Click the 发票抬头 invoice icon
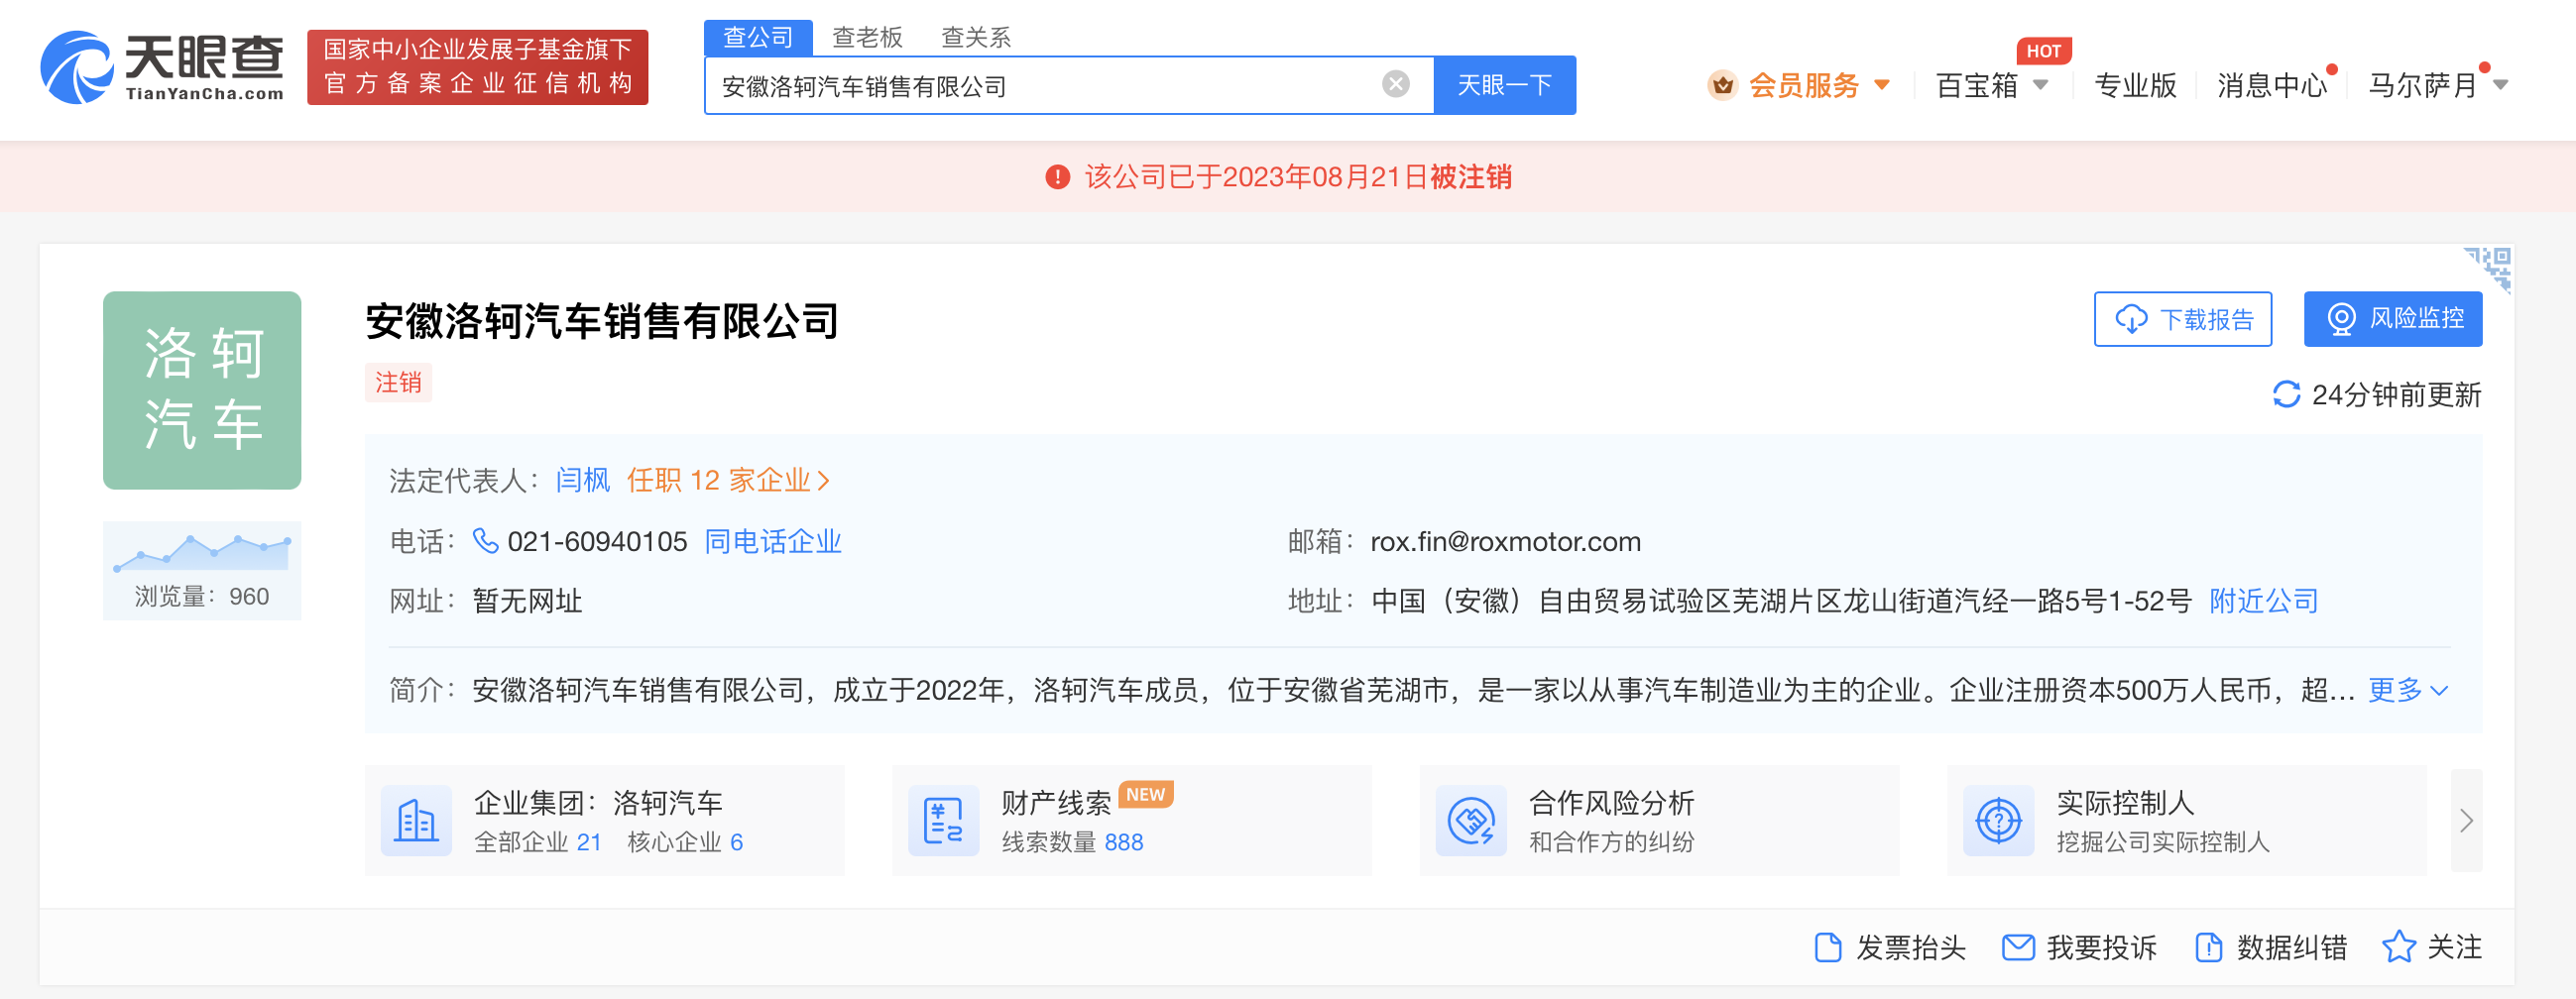 pyautogui.click(x=1831, y=947)
